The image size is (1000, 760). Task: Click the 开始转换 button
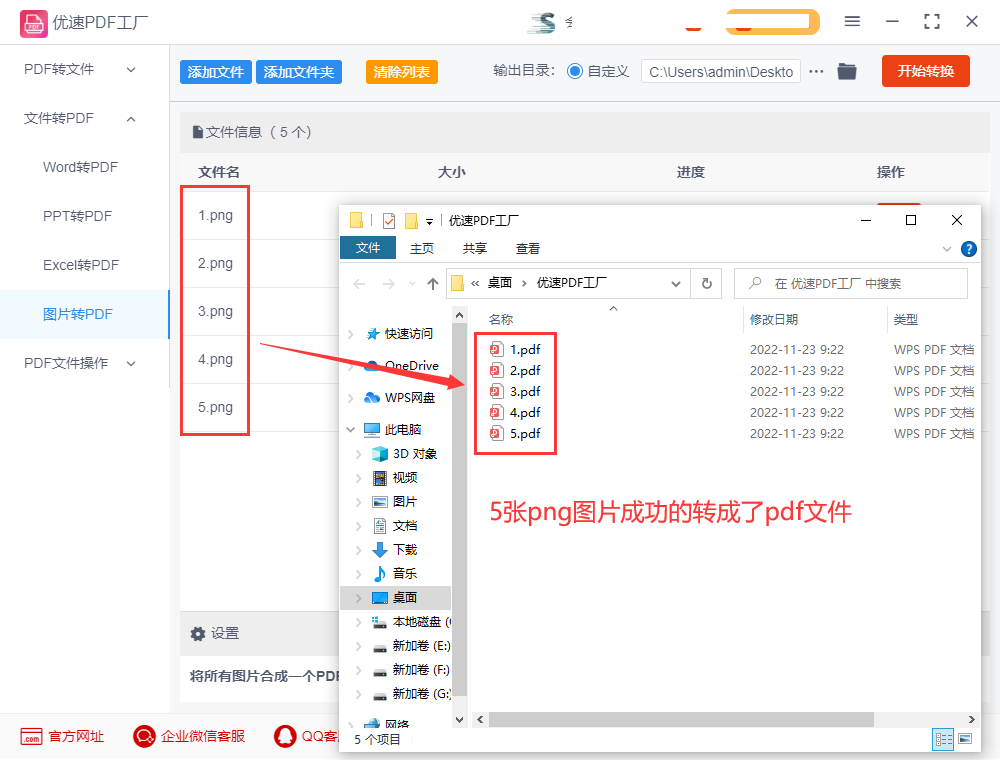(925, 71)
